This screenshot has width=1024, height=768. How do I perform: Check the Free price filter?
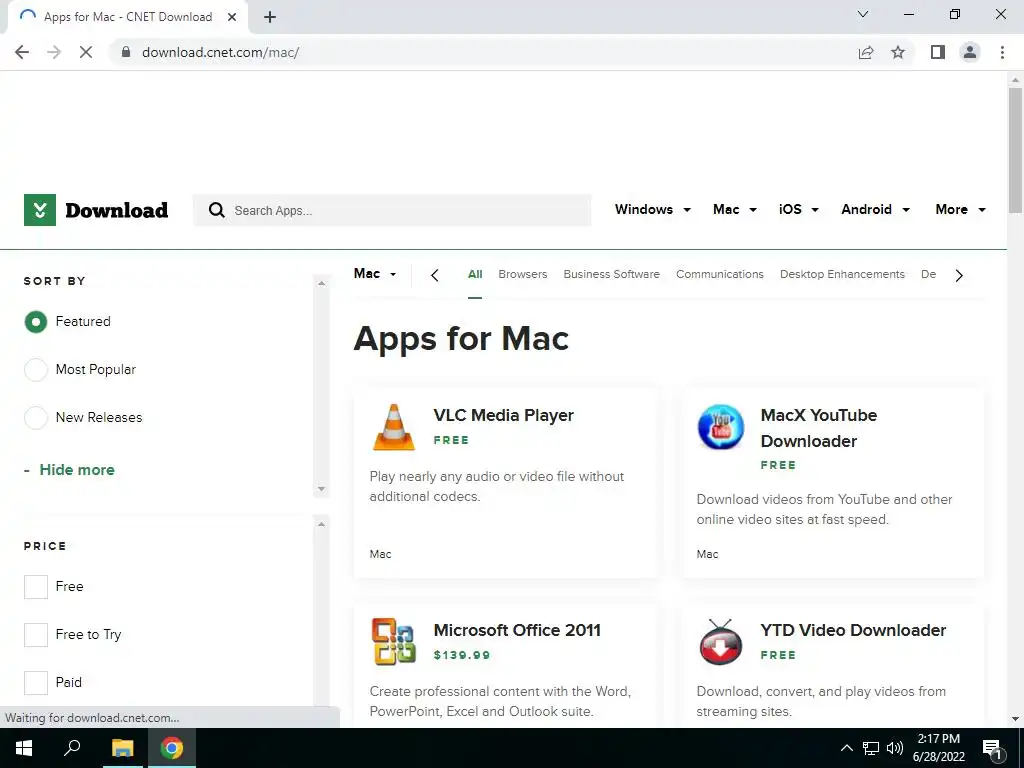point(36,586)
